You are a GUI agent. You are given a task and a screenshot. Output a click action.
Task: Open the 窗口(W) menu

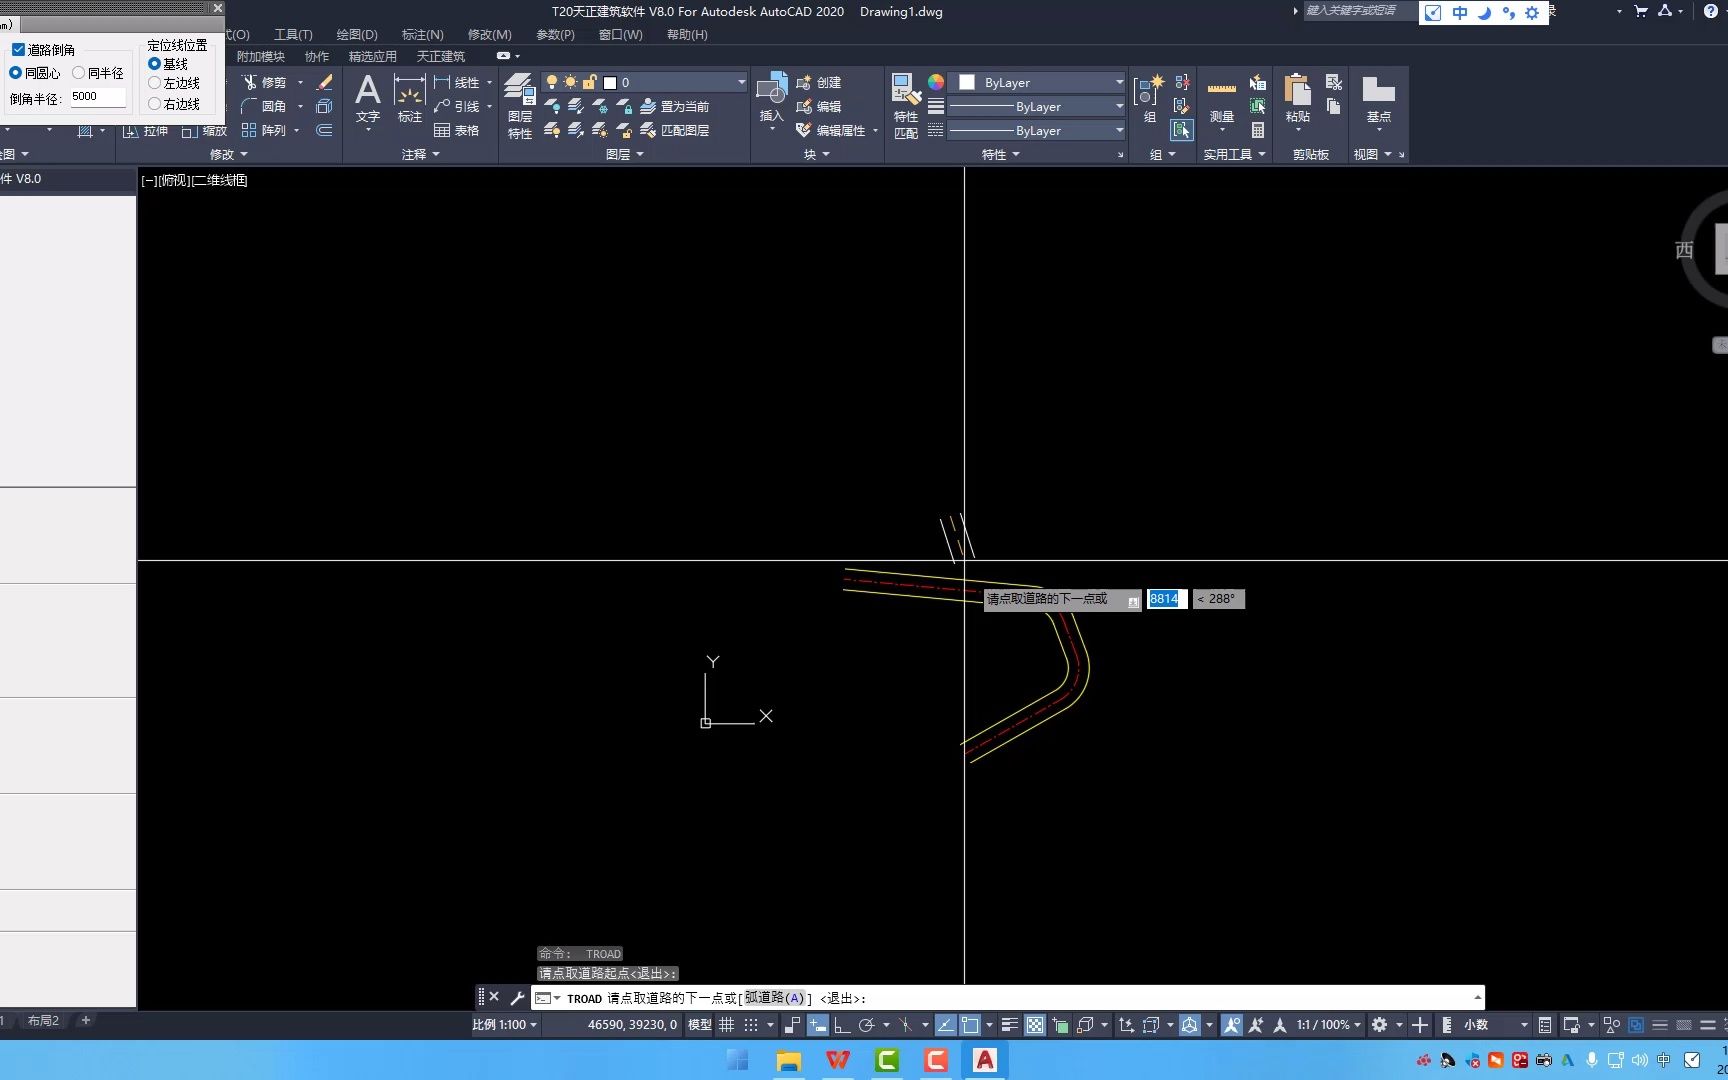pyautogui.click(x=620, y=34)
